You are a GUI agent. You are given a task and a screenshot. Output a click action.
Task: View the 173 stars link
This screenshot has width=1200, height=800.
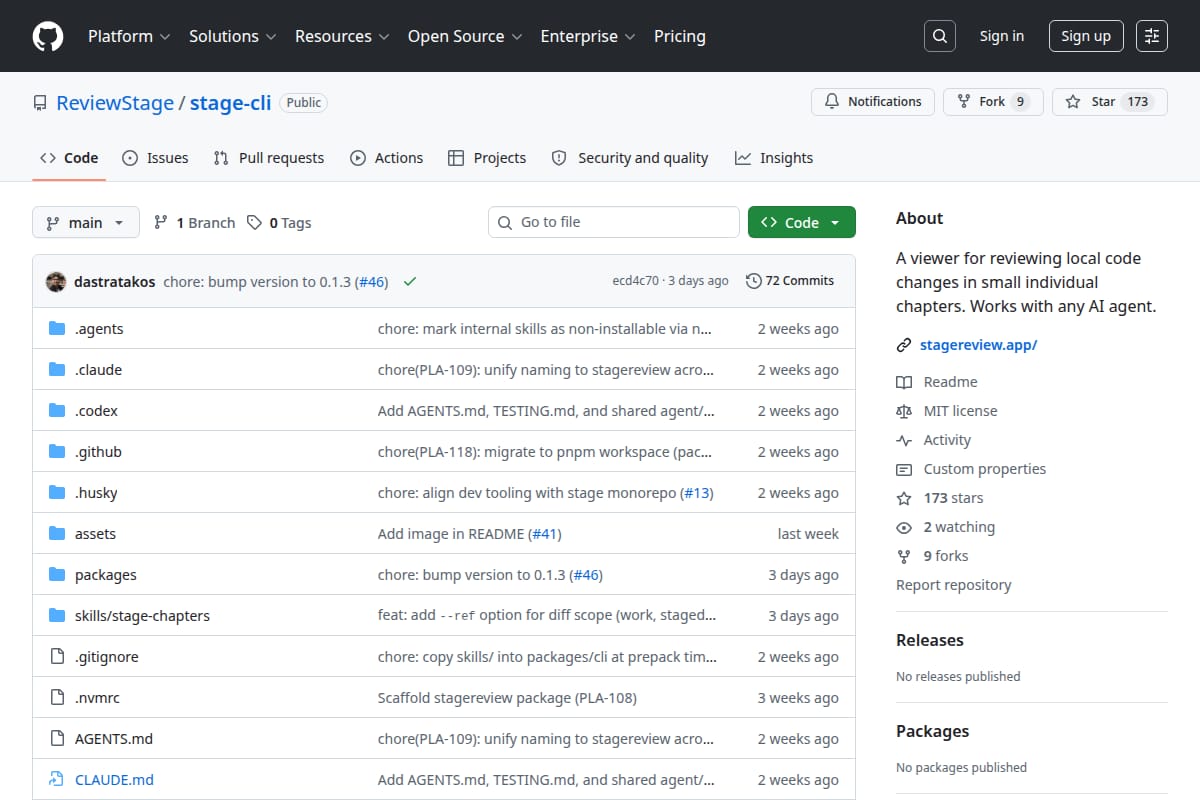pyautogui.click(x=953, y=498)
